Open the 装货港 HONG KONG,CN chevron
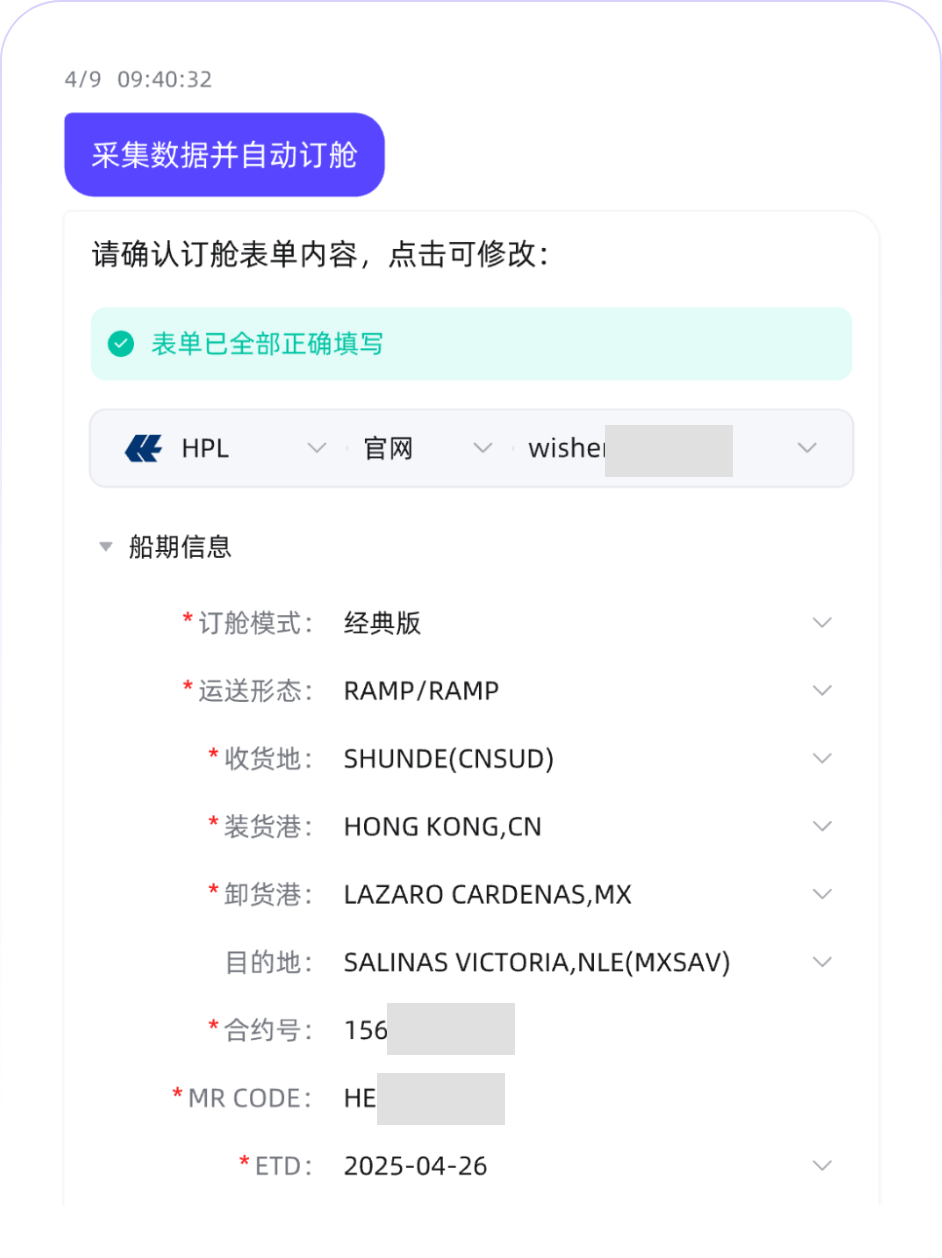This screenshot has width=942, height=1258. coord(822,826)
